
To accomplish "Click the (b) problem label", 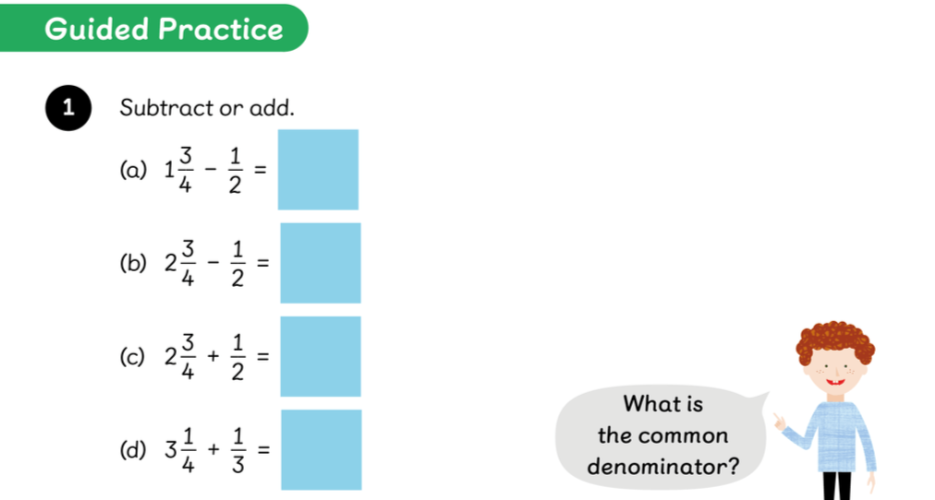I will tap(133, 264).
